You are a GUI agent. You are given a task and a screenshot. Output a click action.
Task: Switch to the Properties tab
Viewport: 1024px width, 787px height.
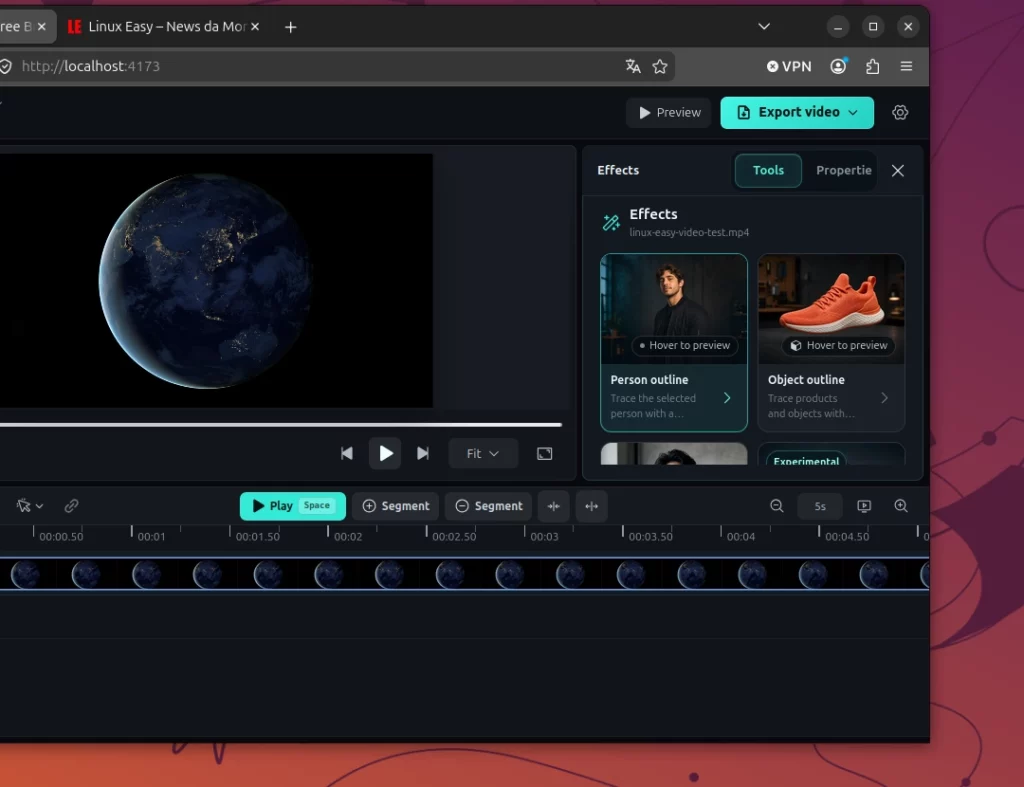pyautogui.click(x=843, y=170)
